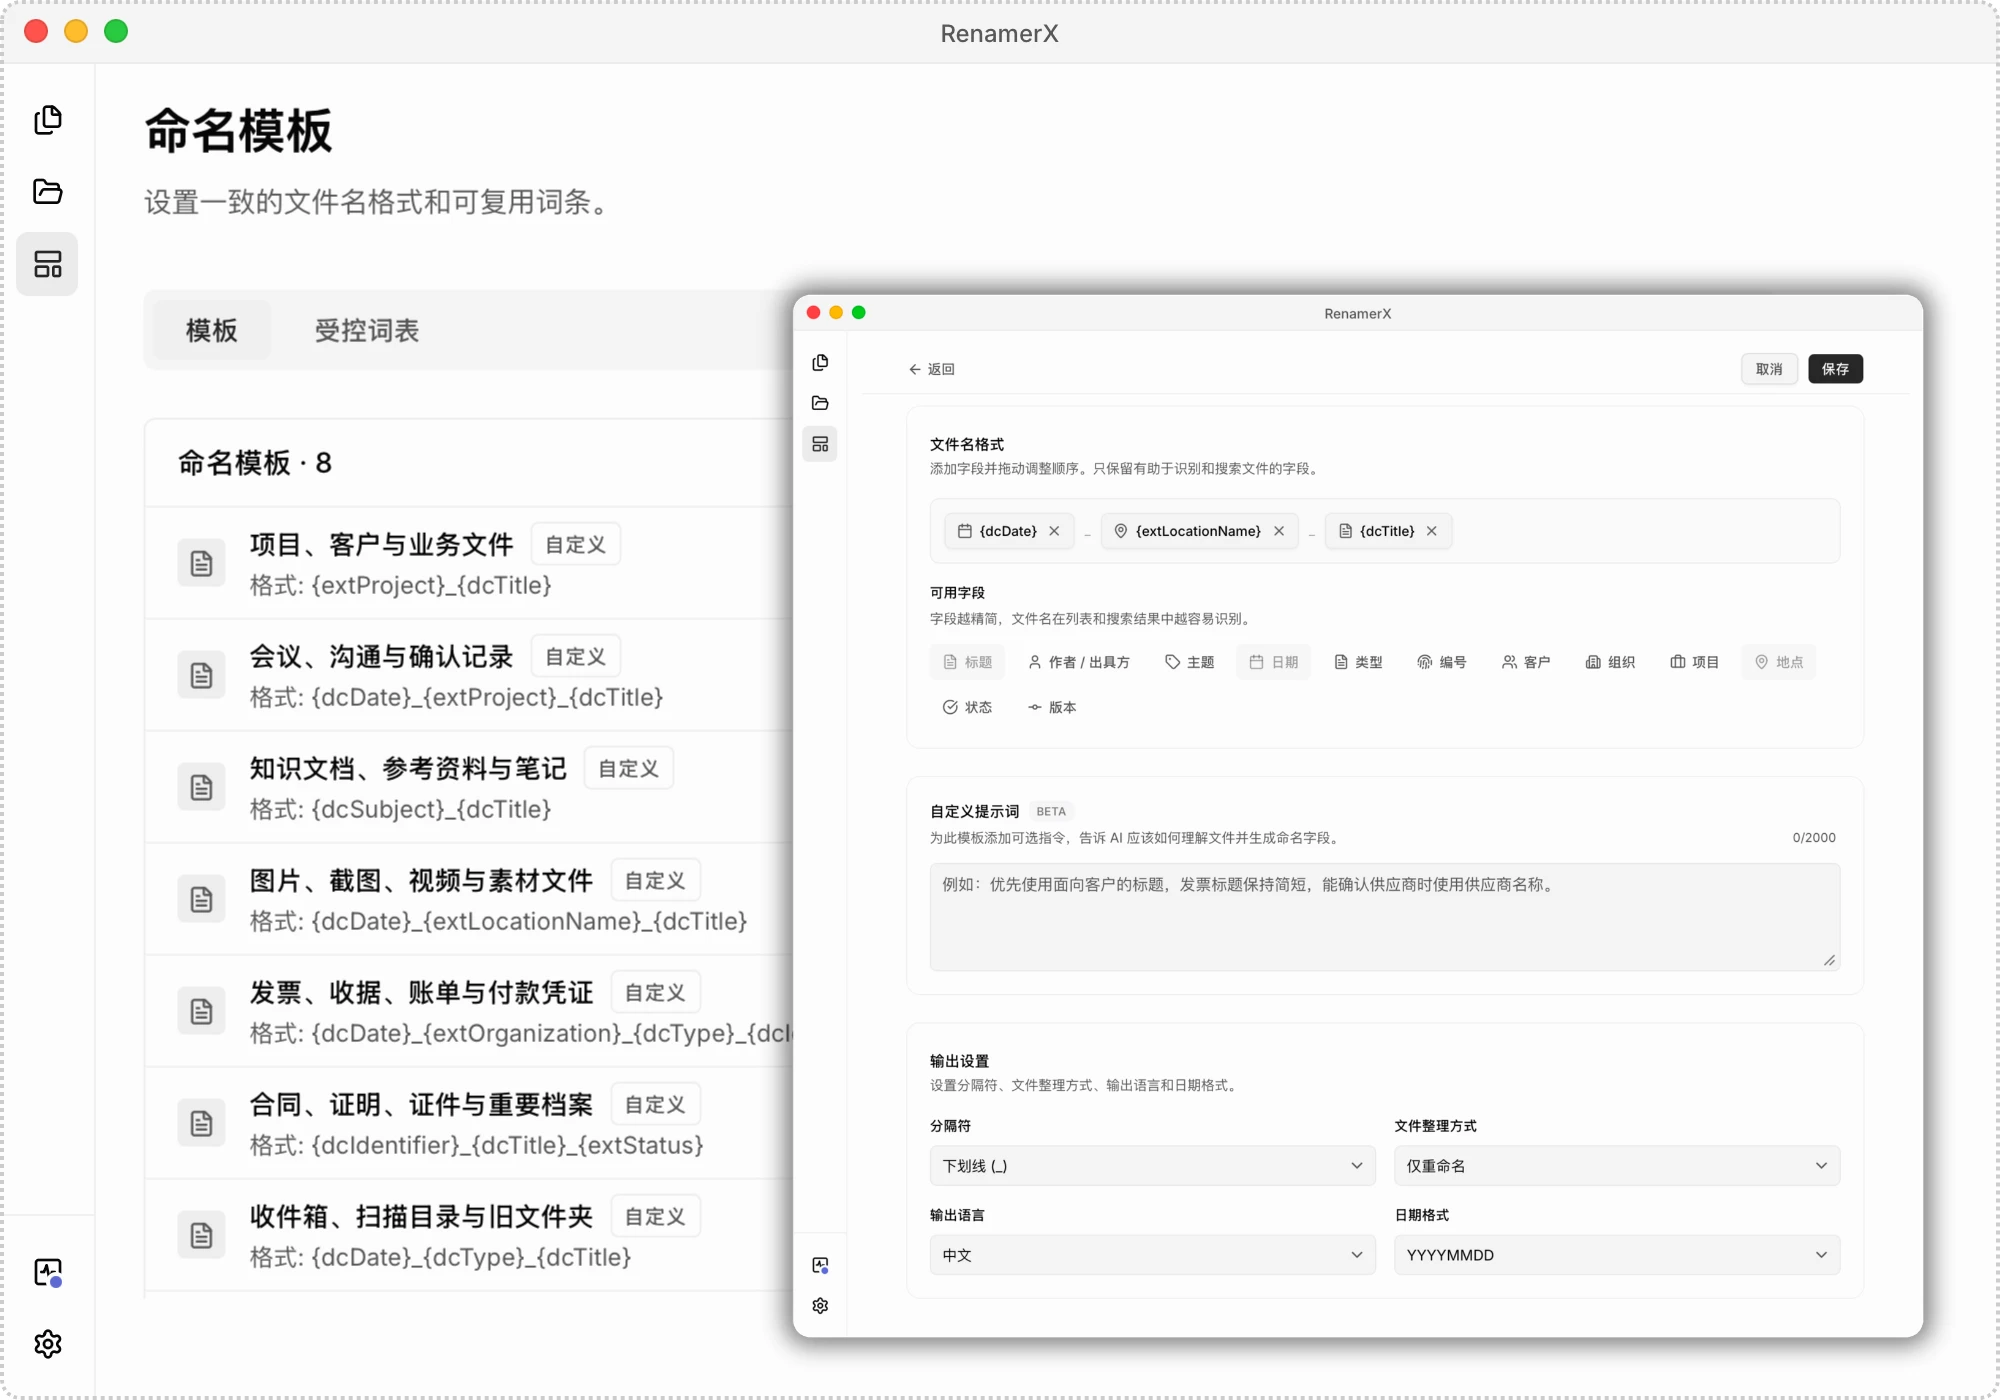Switch to the 受控词表 tab

[367, 330]
